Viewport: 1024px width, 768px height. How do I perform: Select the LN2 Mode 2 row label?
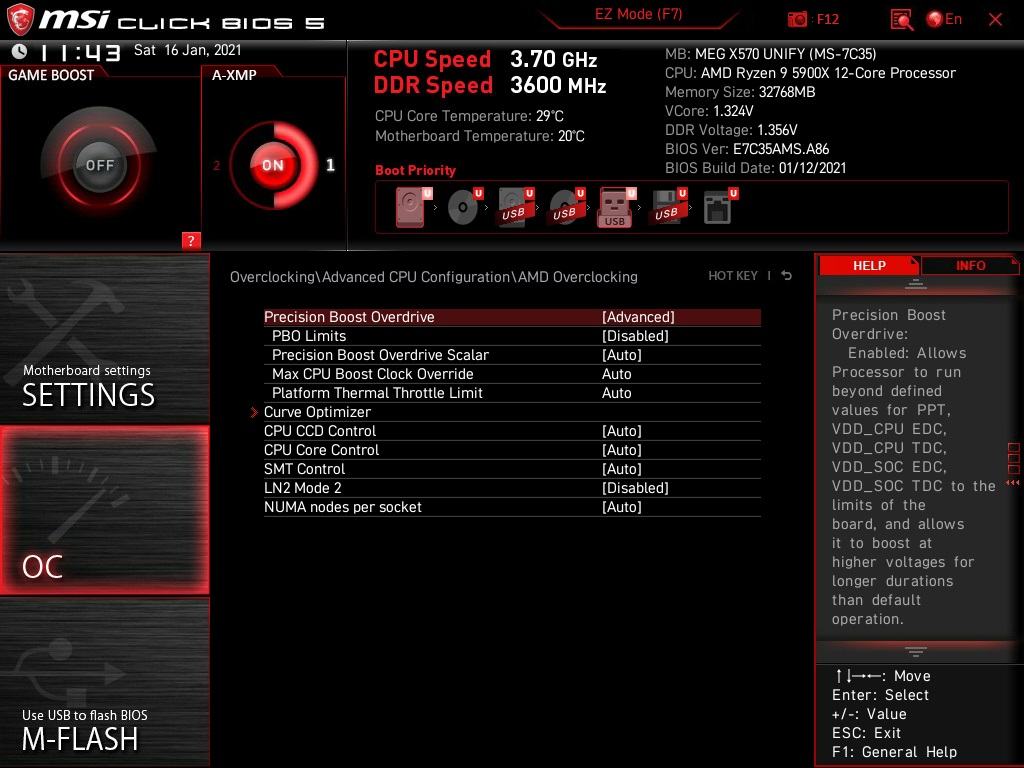point(302,487)
